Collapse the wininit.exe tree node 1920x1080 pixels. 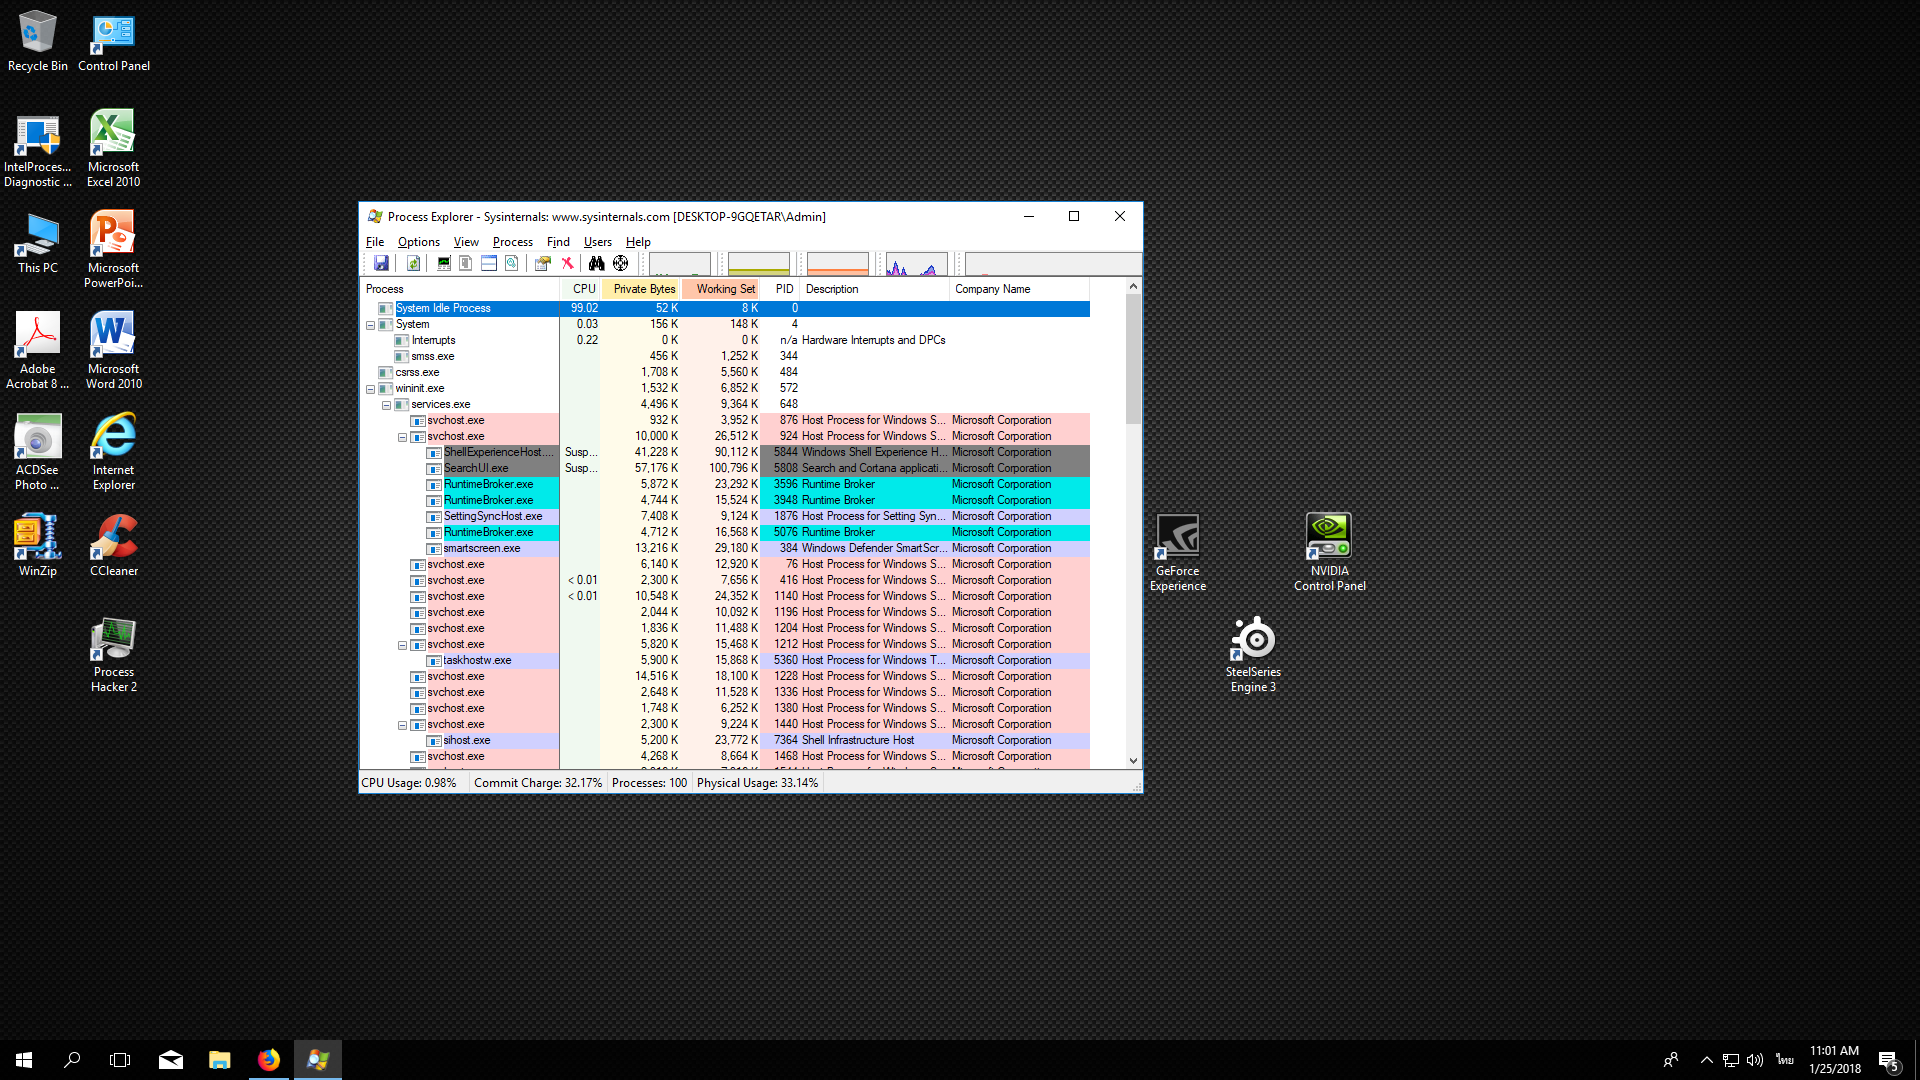click(x=370, y=389)
